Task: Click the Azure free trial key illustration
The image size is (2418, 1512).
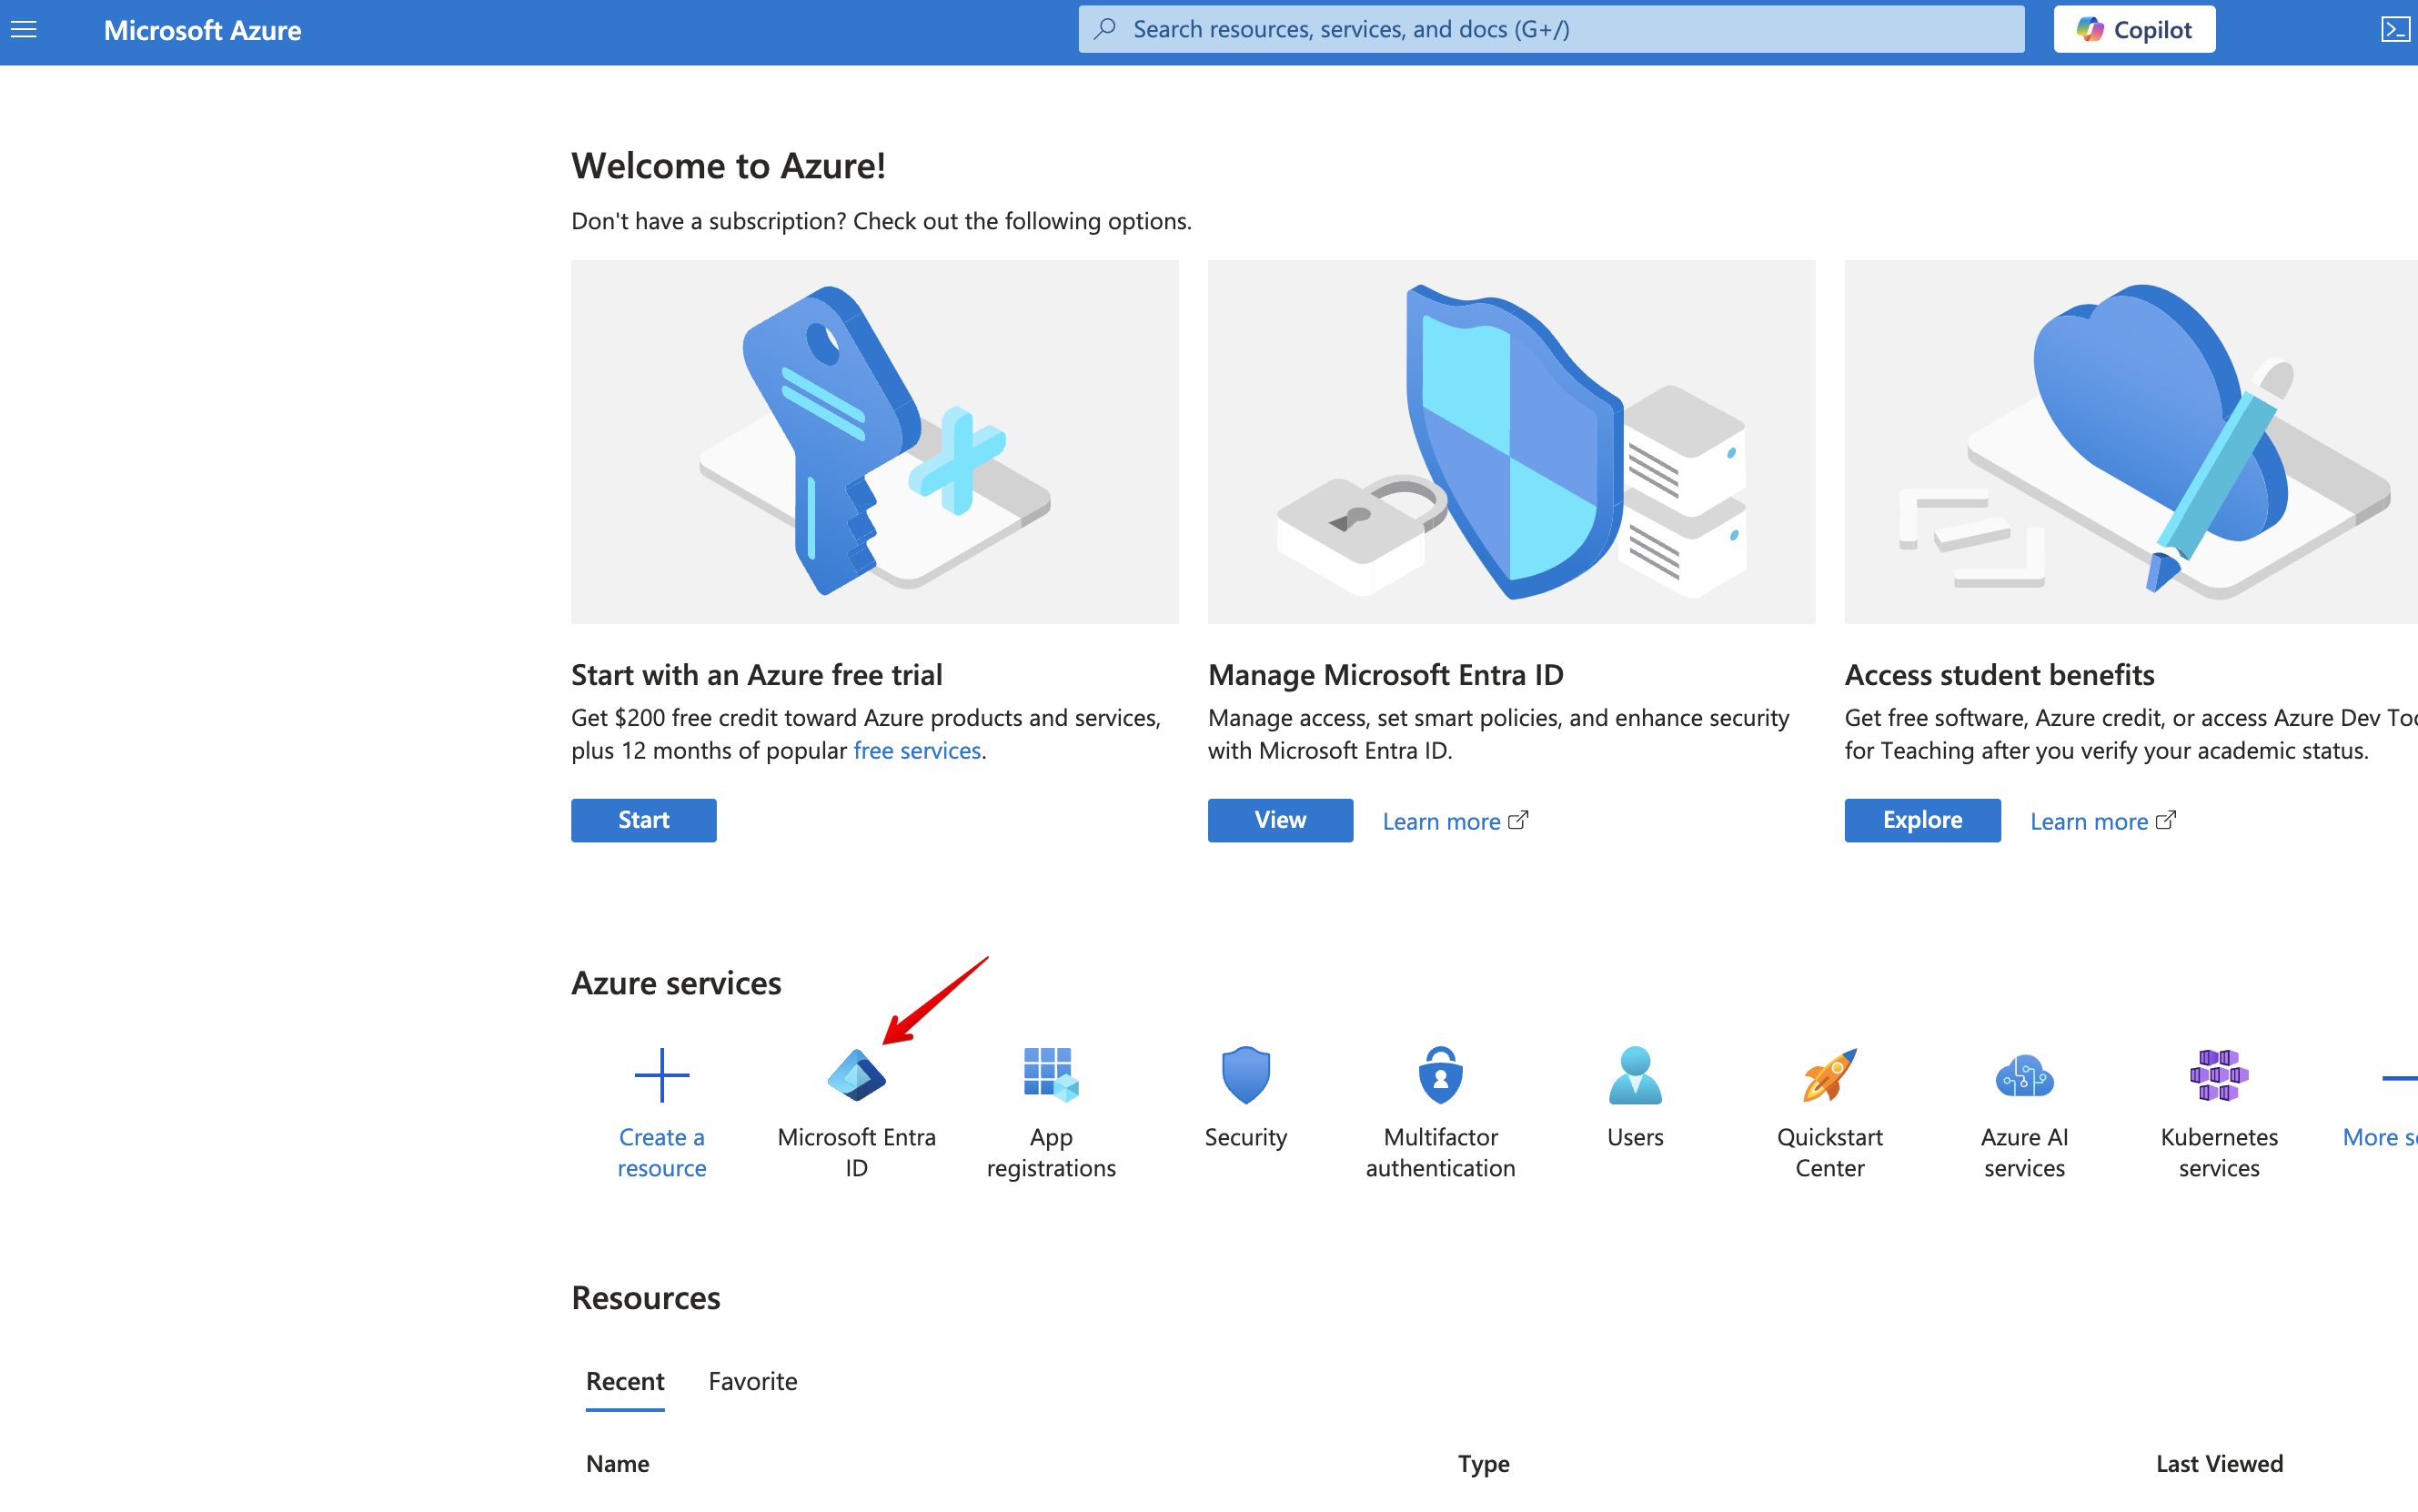Action: 875,441
